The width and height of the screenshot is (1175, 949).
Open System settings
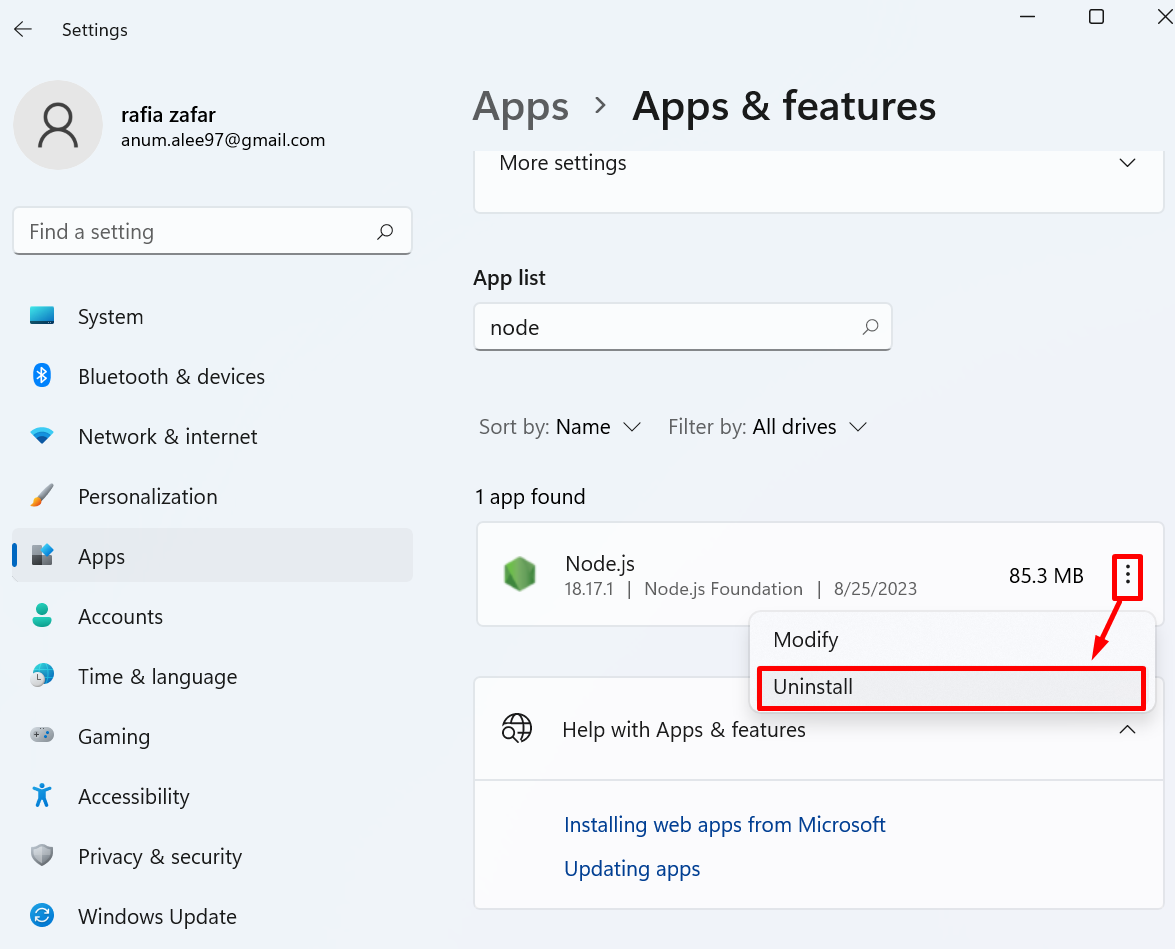(x=212, y=316)
